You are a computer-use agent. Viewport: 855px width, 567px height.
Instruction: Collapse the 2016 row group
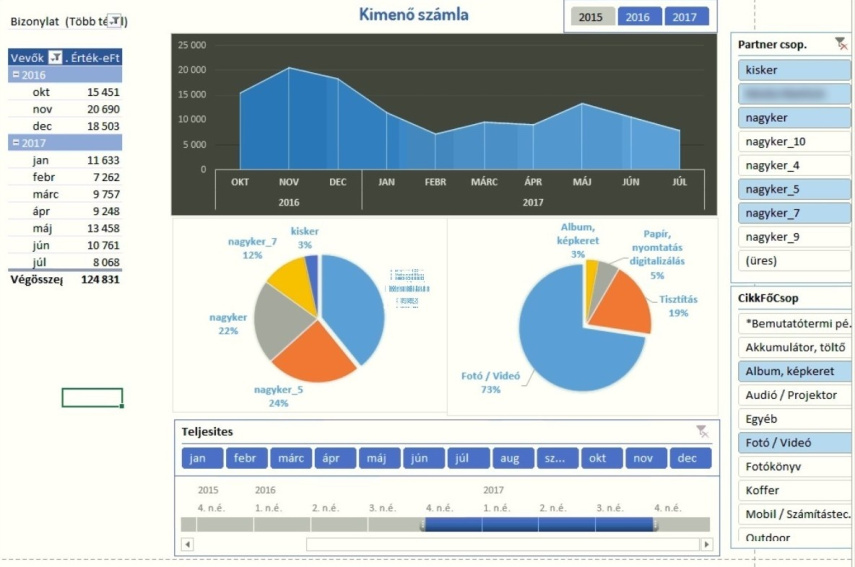(13, 75)
